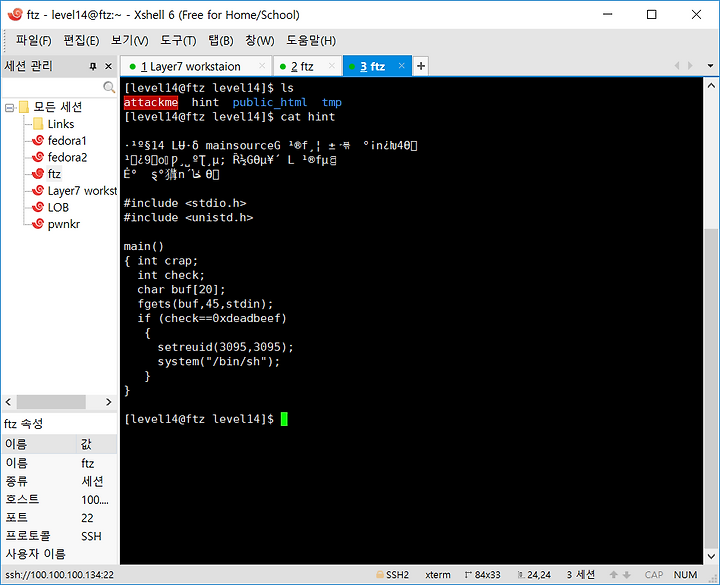The image size is (720, 585).
Task: Open the 도구(T) menu
Action: 178,41
